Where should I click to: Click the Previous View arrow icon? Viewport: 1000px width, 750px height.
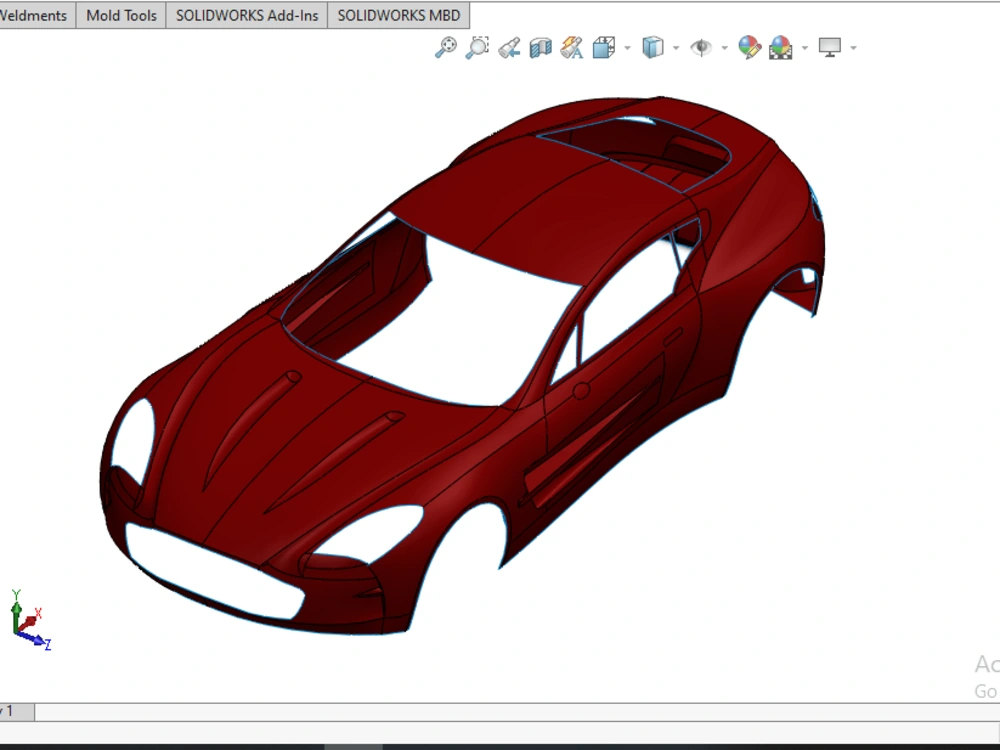[x=507, y=46]
